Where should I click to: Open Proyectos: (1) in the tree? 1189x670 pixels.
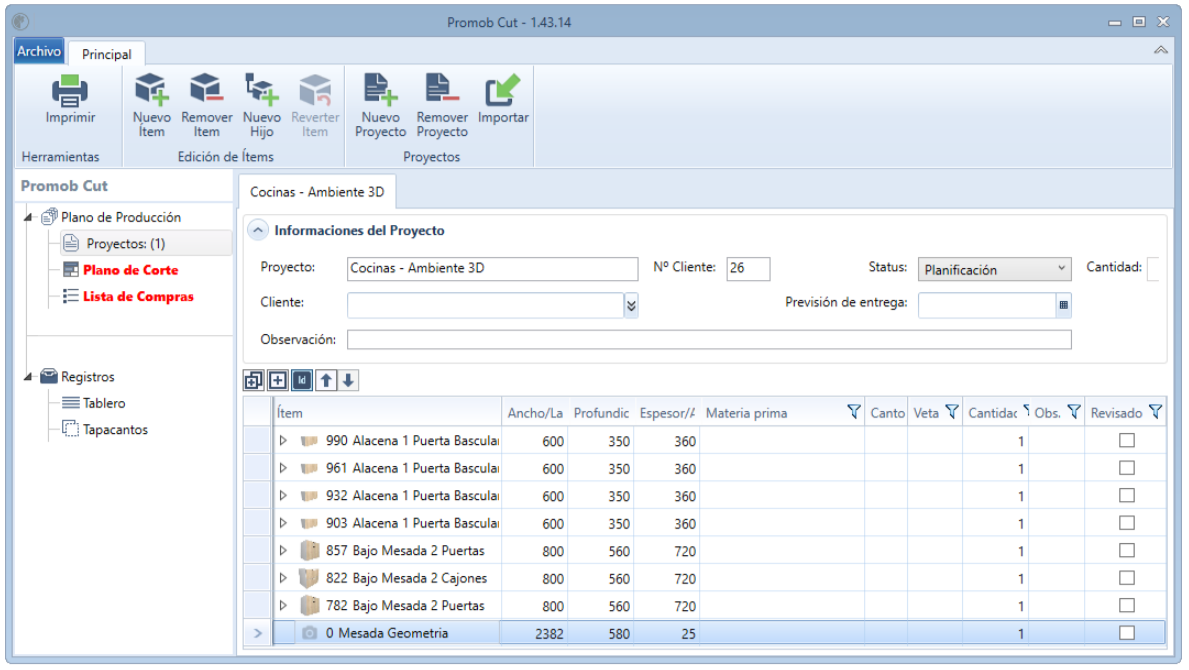click(125, 243)
